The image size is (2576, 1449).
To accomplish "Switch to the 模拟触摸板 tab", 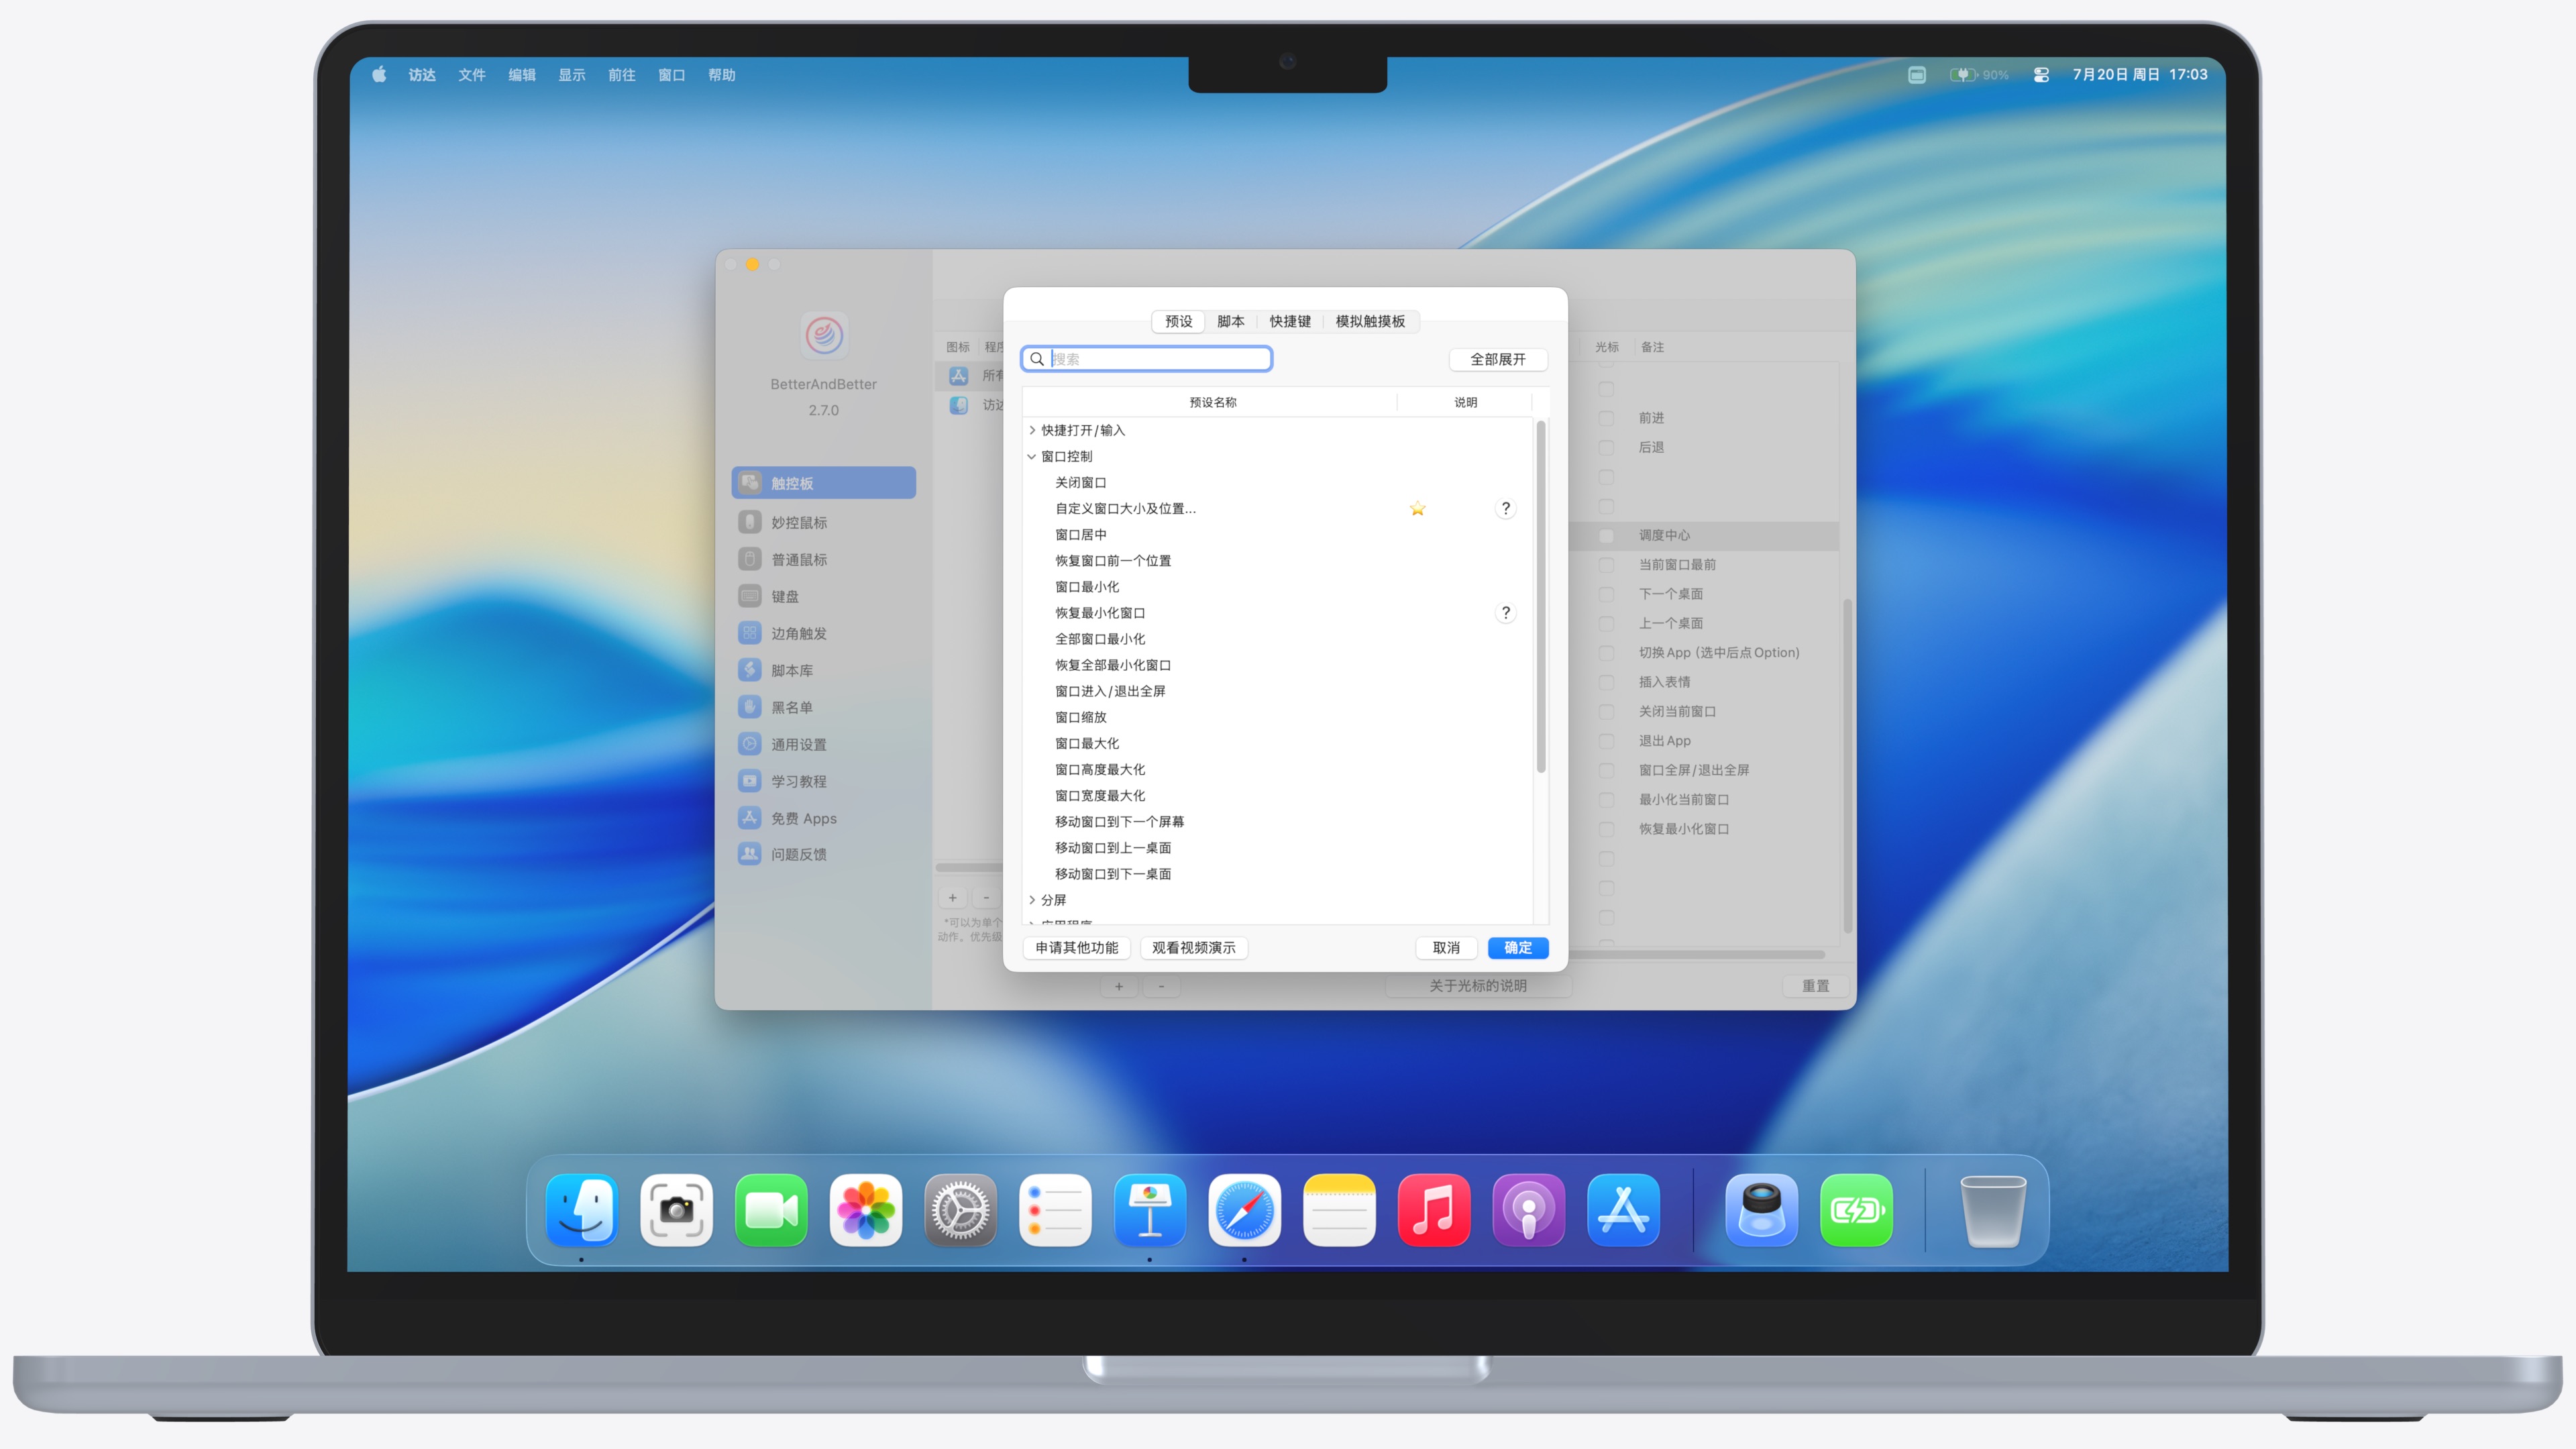I will point(1369,322).
